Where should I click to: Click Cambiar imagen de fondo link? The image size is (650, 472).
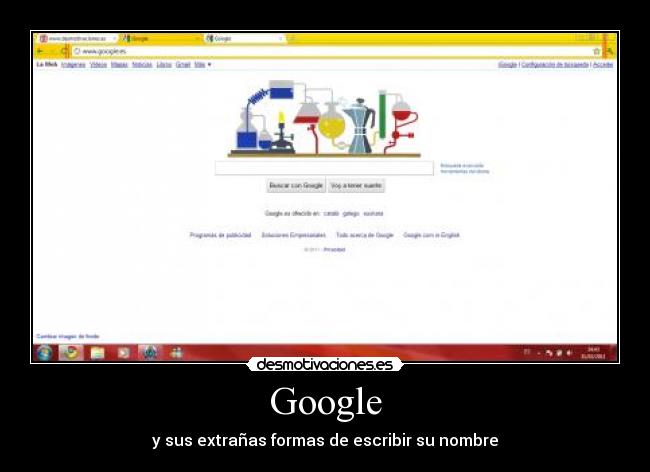[68, 336]
